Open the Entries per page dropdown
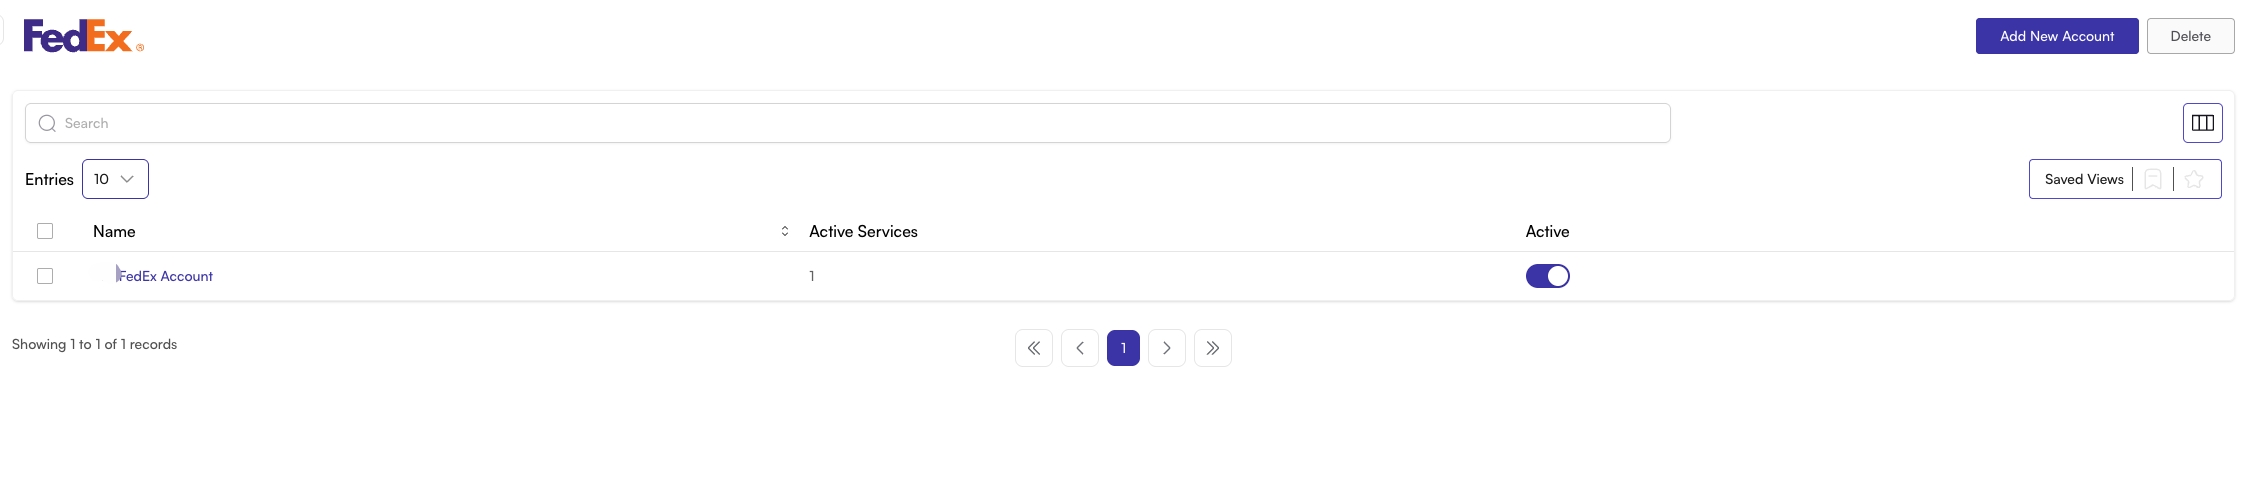This screenshot has height=502, width=2243. [x=115, y=179]
